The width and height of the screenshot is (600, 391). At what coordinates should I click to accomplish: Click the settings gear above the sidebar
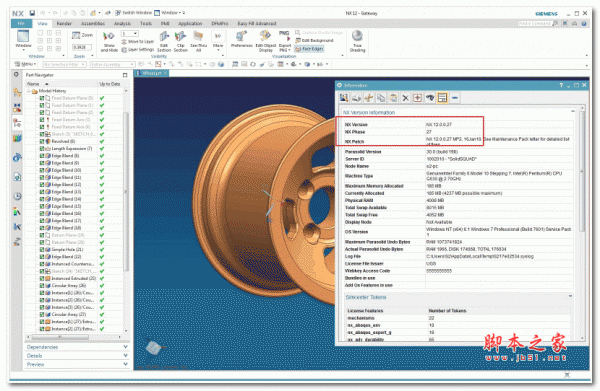pyautogui.click(x=16, y=75)
